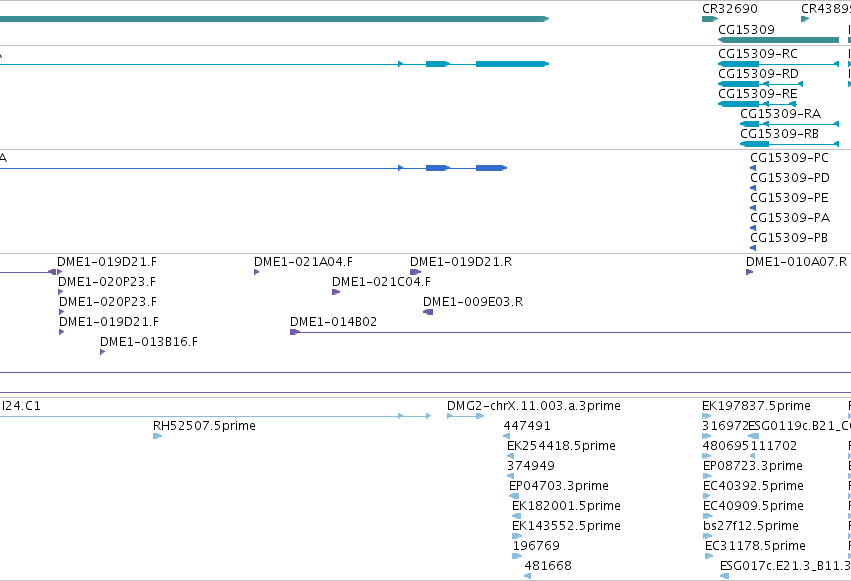The width and height of the screenshot is (851, 581).
Task: Select the CG15309 gene bar
Action: pyautogui.click(x=778, y=40)
